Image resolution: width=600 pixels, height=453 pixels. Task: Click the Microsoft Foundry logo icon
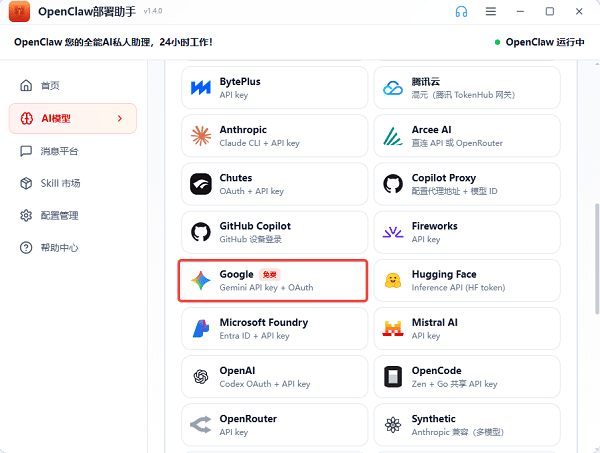(201, 329)
